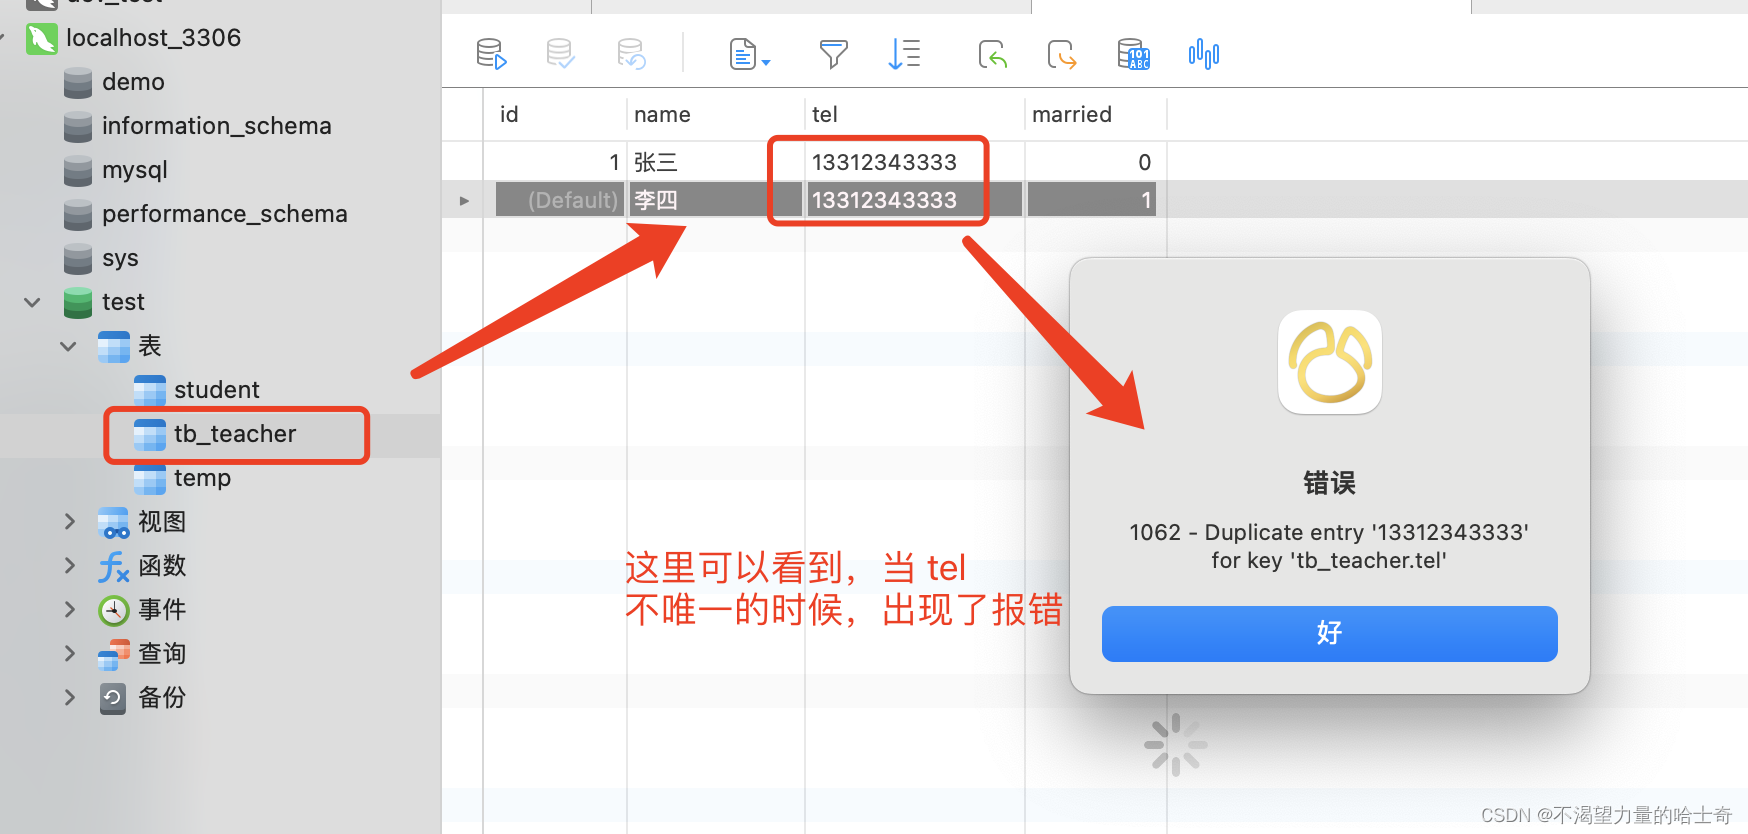Click the sort rows icon

(904, 54)
